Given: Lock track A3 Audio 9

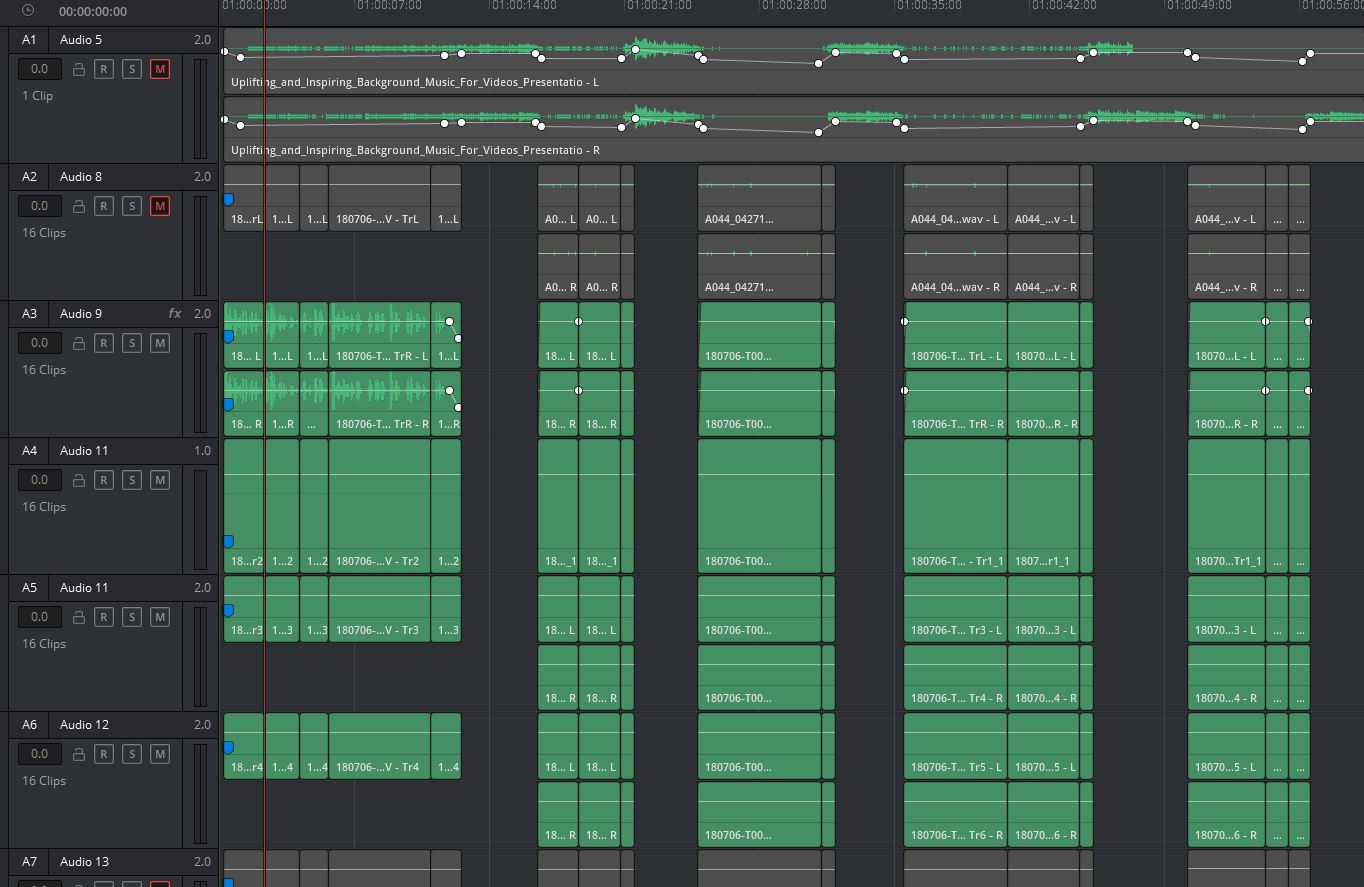Looking at the screenshot, I should point(79,343).
